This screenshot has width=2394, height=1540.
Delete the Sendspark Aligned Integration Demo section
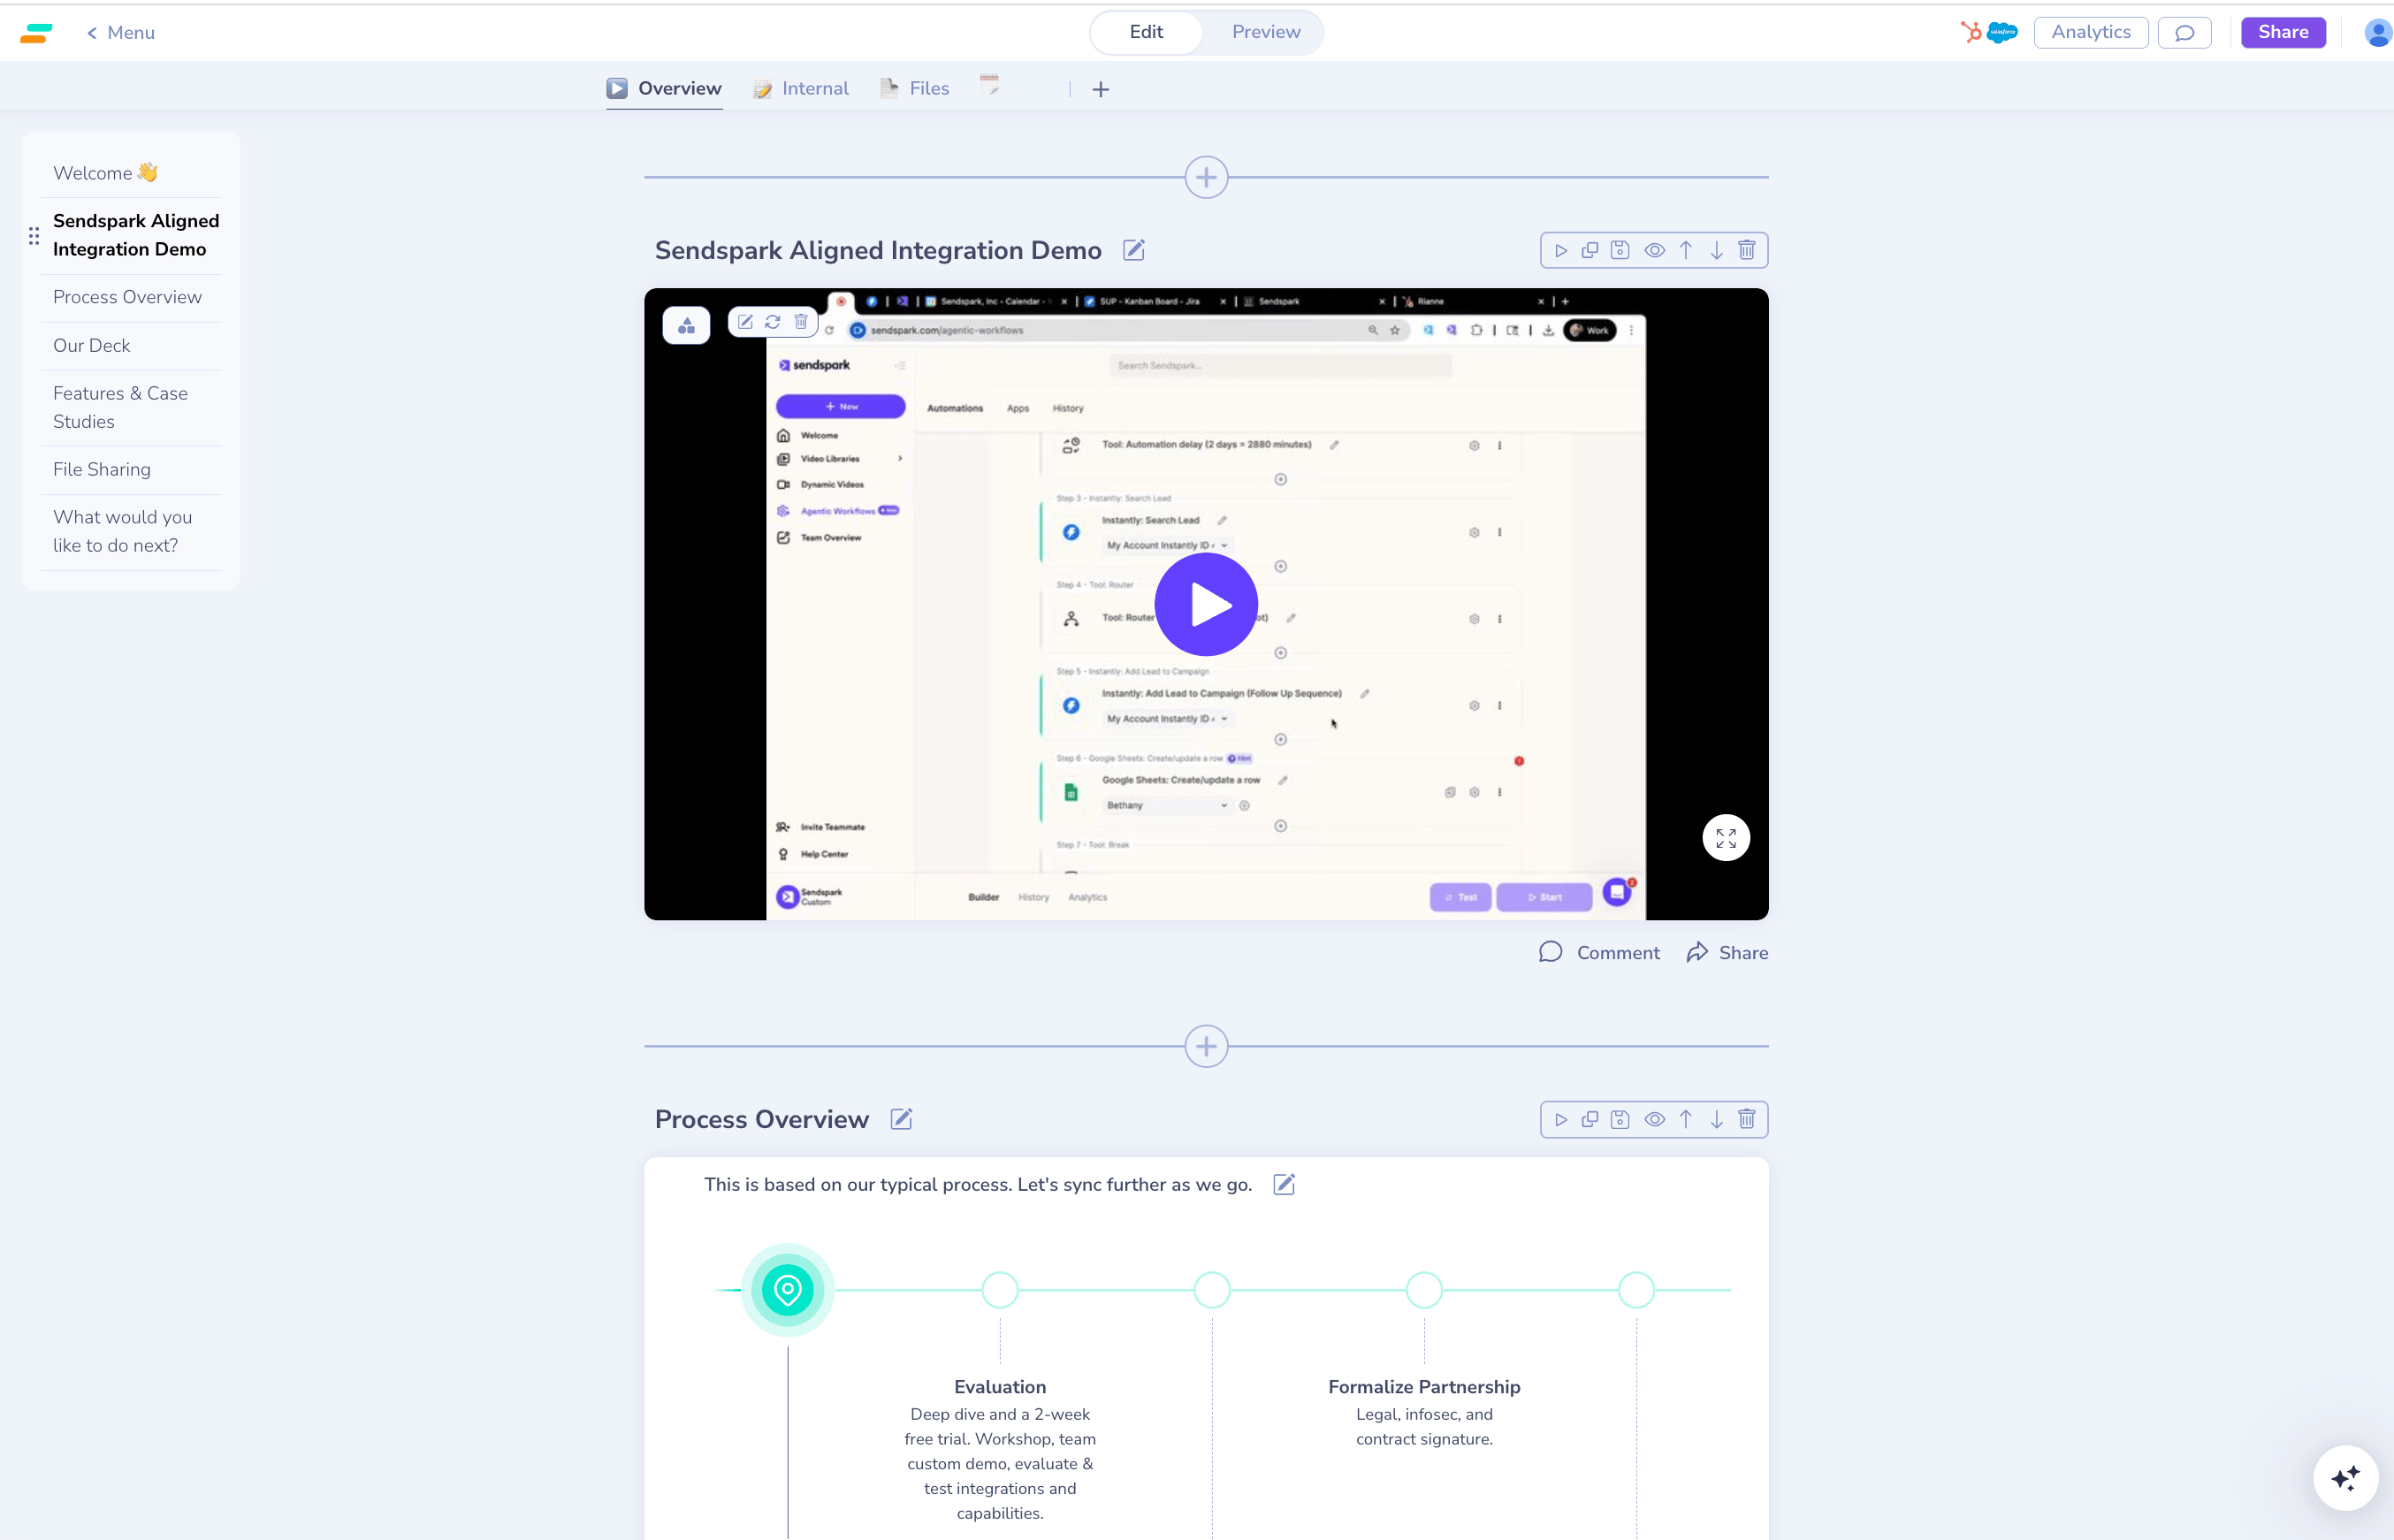(1747, 250)
